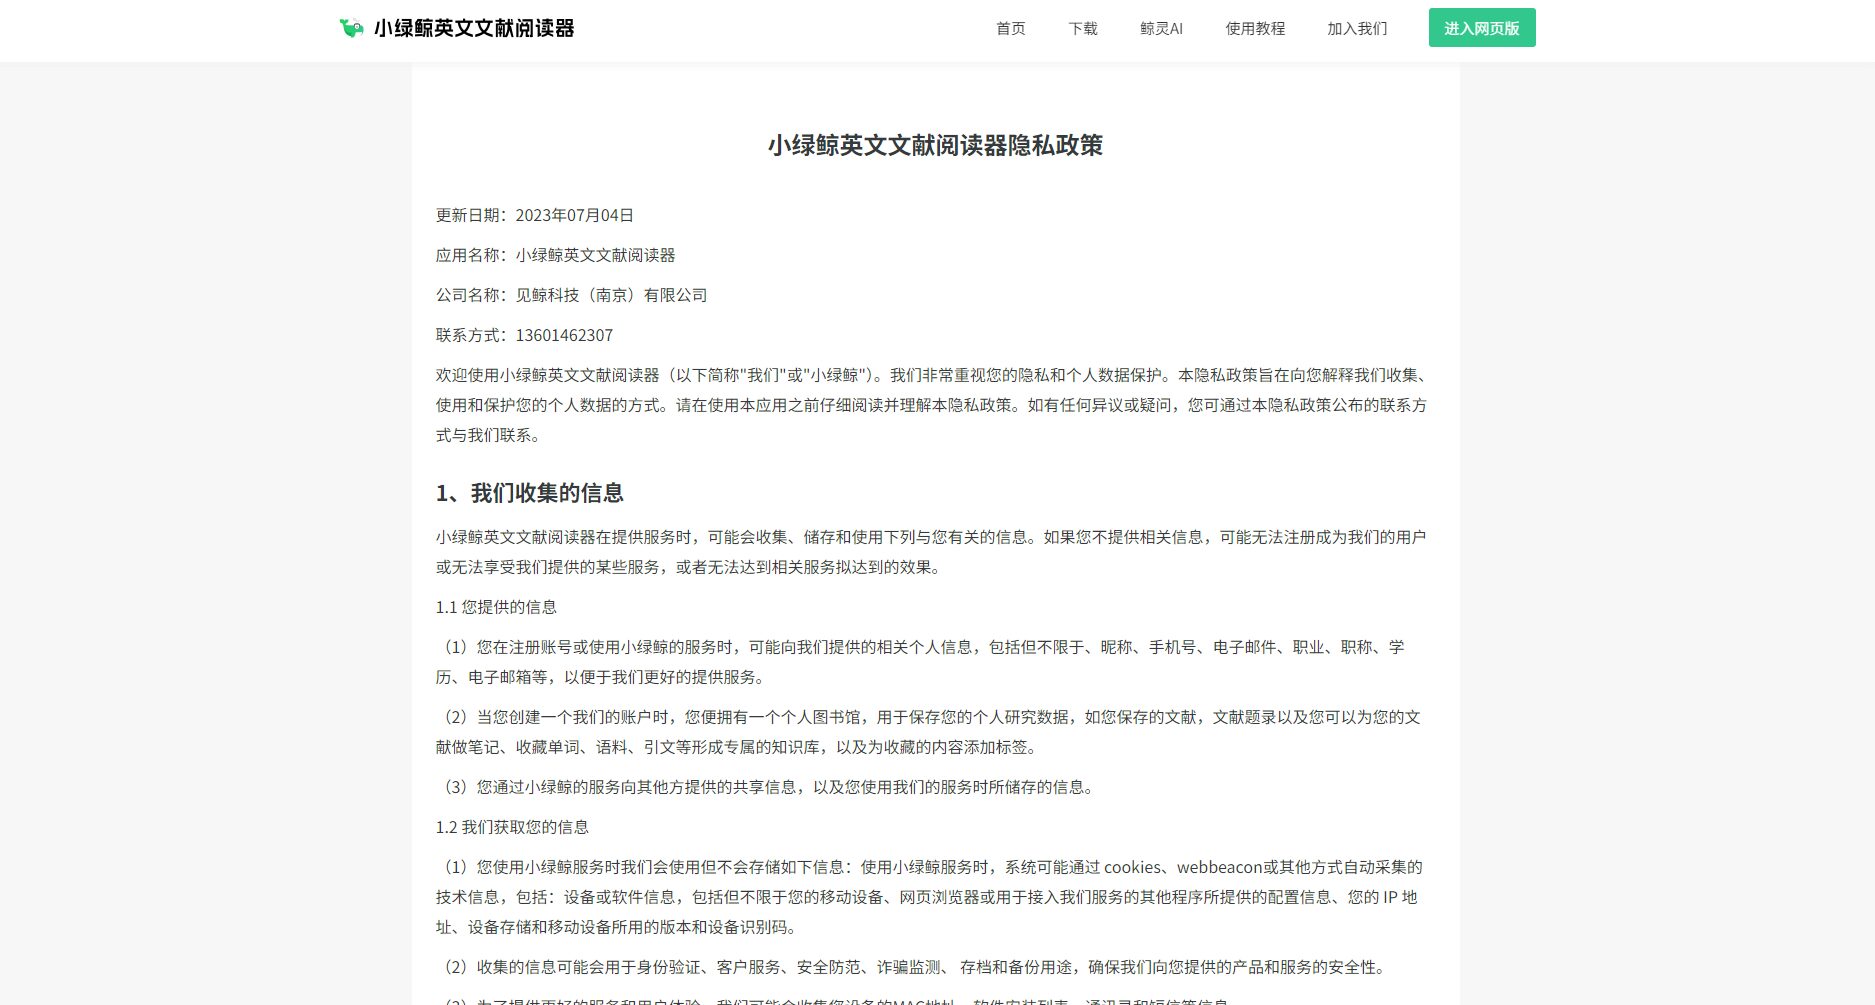Click the contact number 13601462307
Image resolution: width=1875 pixels, height=1005 pixels.
(564, 335)
